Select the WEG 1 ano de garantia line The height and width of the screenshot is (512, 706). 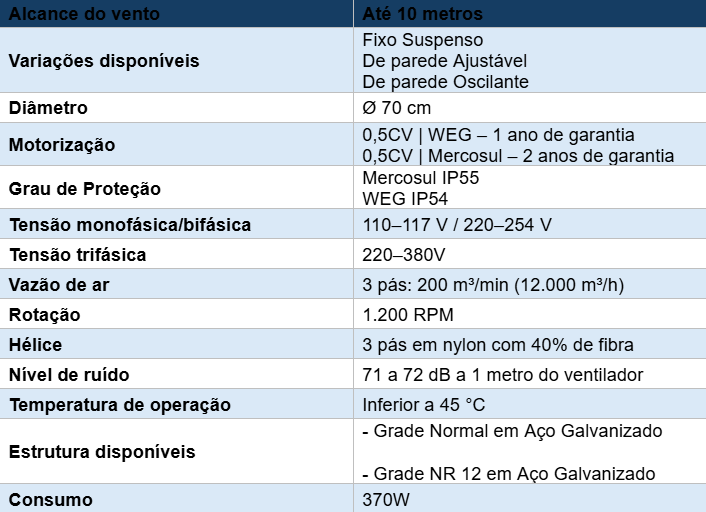click(498, 135)
